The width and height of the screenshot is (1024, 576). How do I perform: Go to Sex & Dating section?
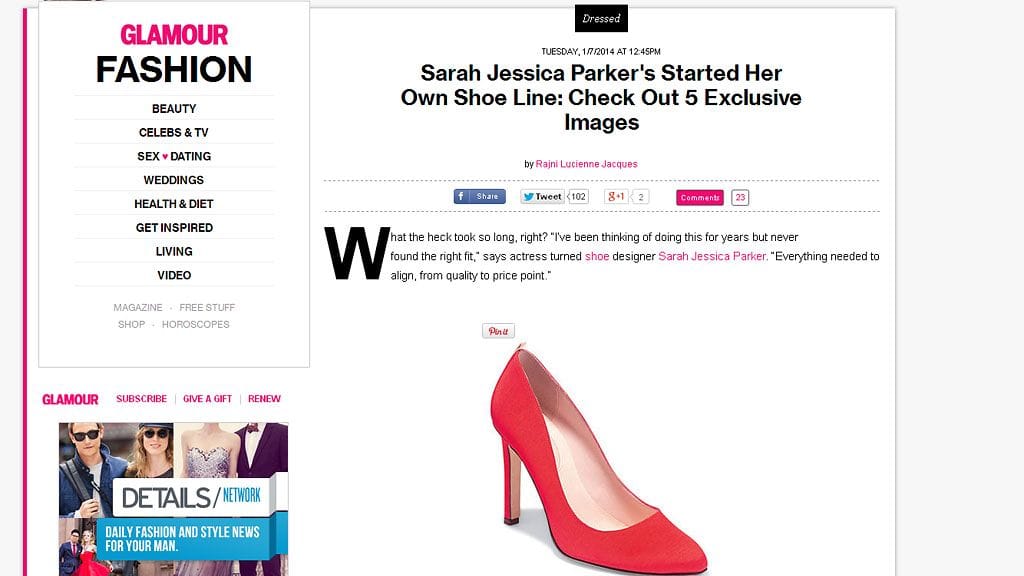tap(174, 156)
